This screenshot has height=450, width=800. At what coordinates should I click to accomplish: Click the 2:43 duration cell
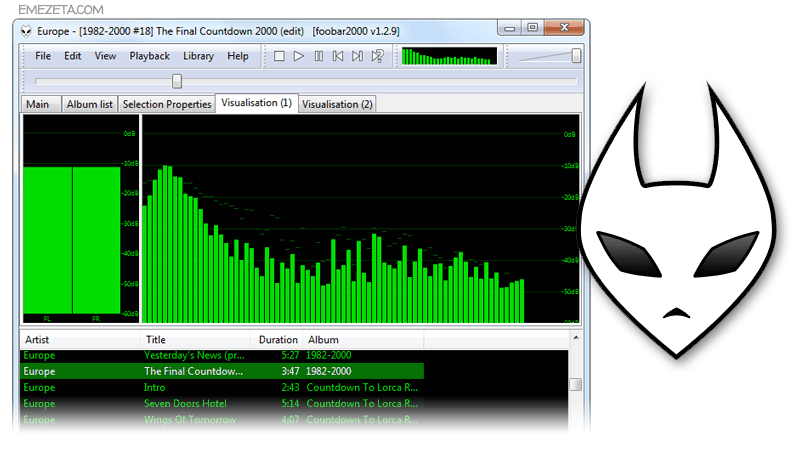(290, 388)
